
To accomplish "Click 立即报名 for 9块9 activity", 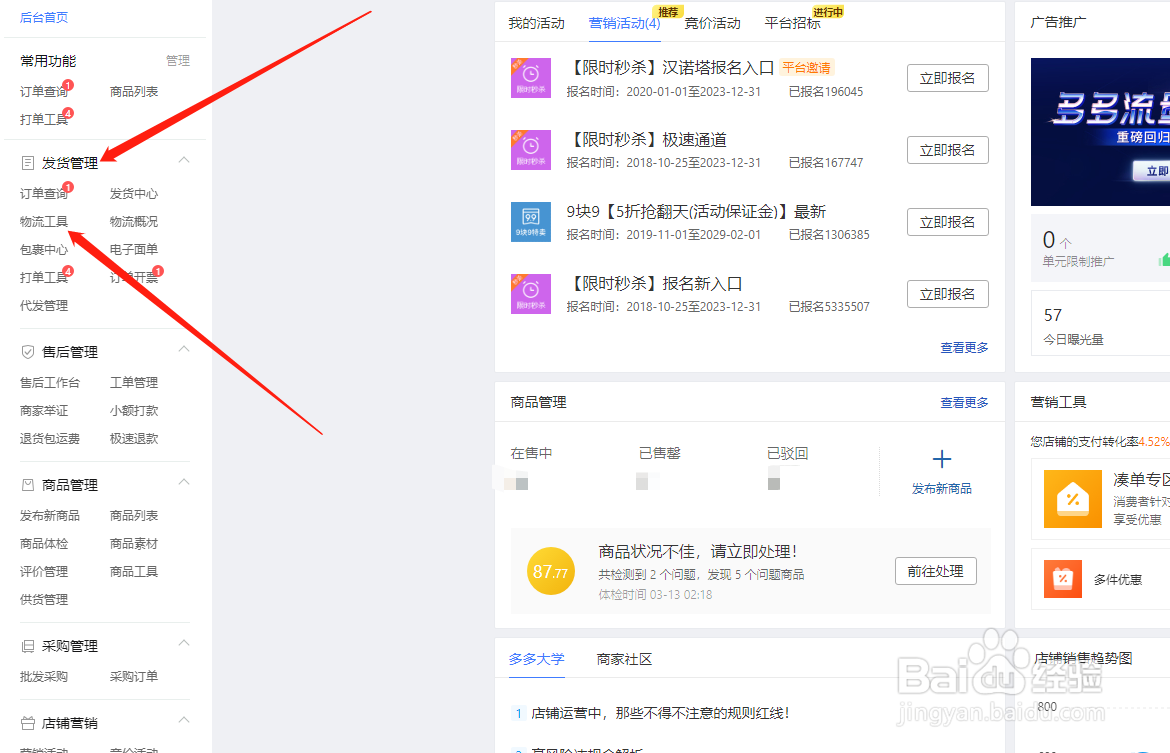I will pos(948,222).
